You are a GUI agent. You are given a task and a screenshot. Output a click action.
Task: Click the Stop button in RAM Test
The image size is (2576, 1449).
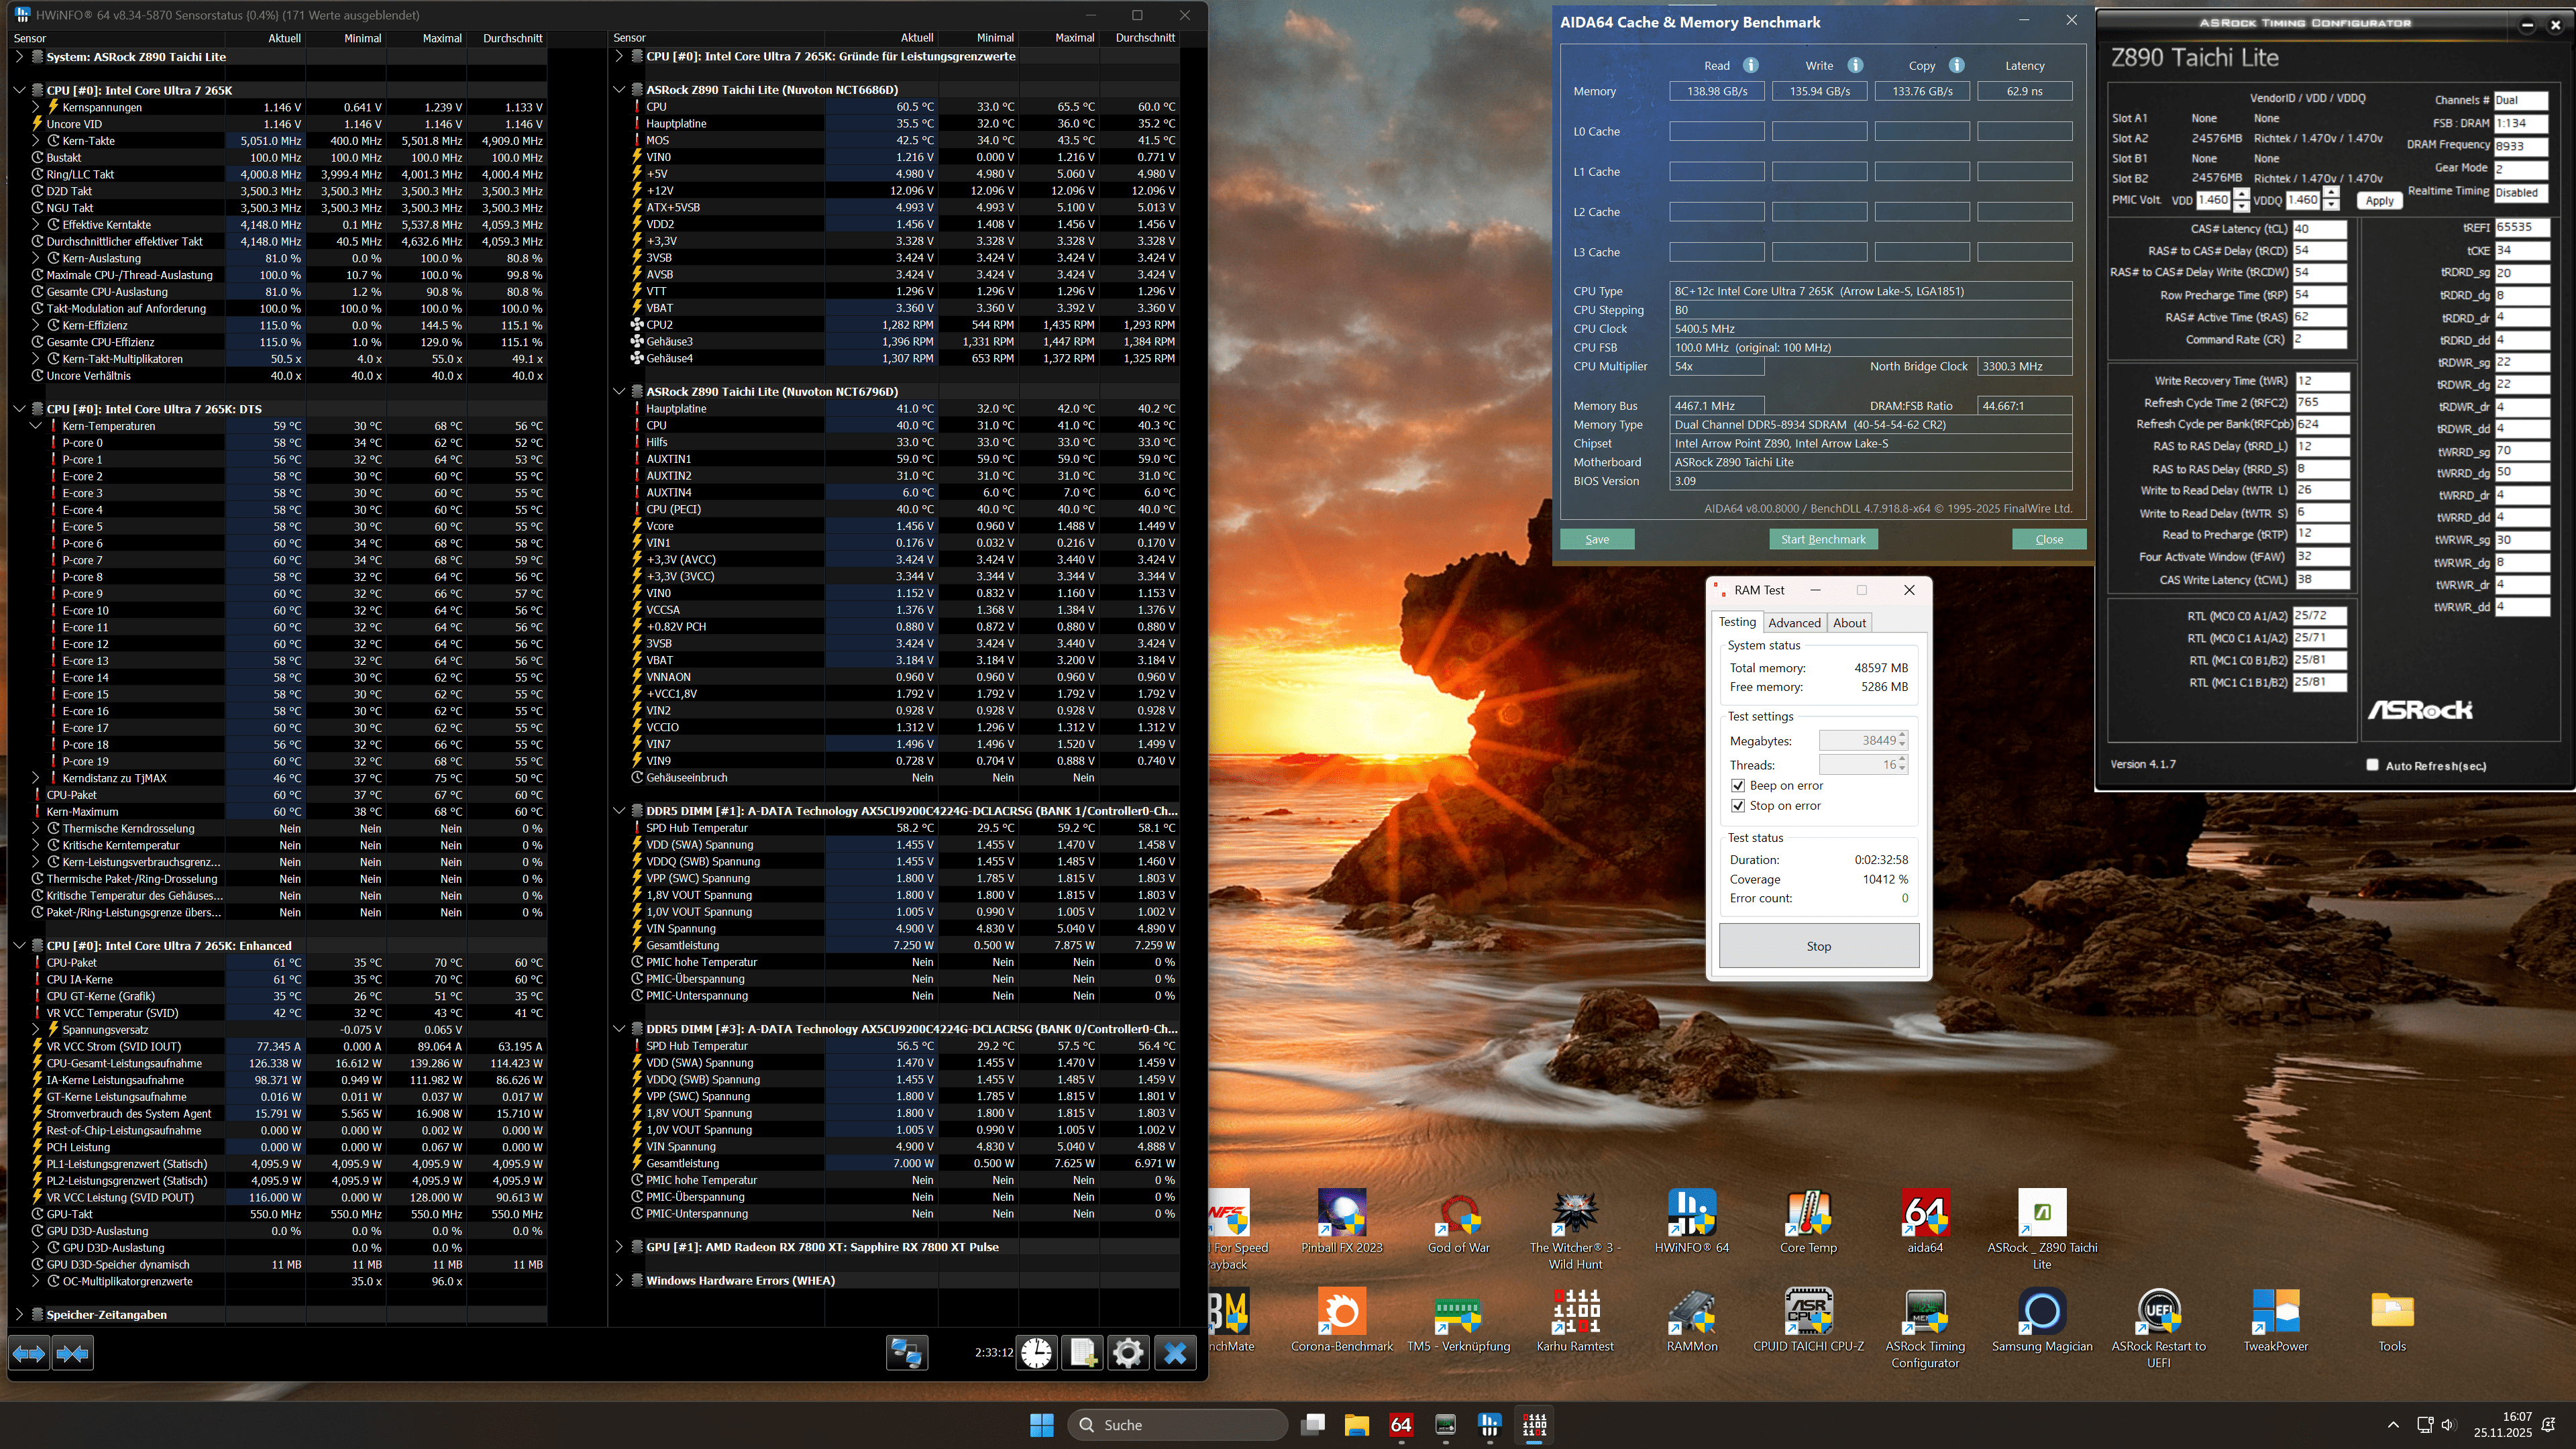pyautogui.click(x=1818, y=946)
